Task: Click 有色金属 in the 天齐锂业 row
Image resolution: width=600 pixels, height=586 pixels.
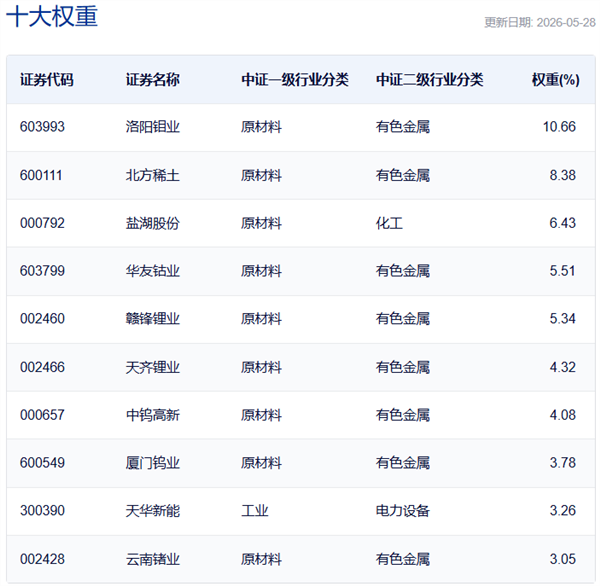Action: (x=403, y=367)
